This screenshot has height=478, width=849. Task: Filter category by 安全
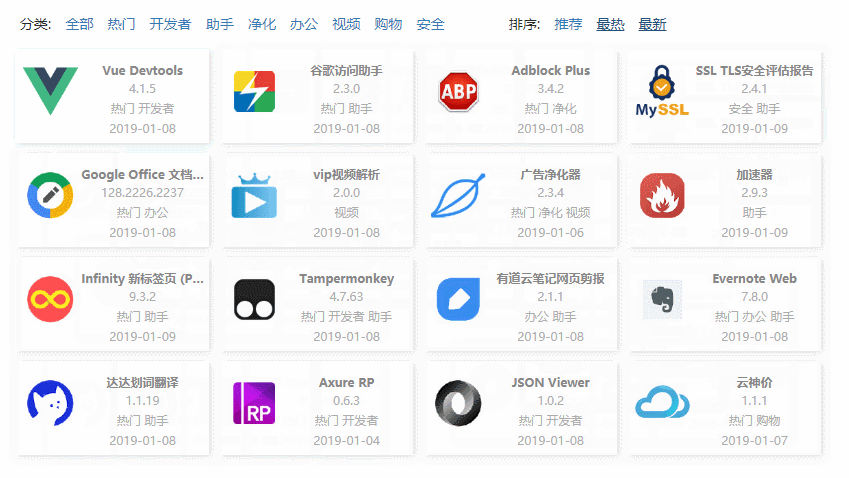coord(430,24)
